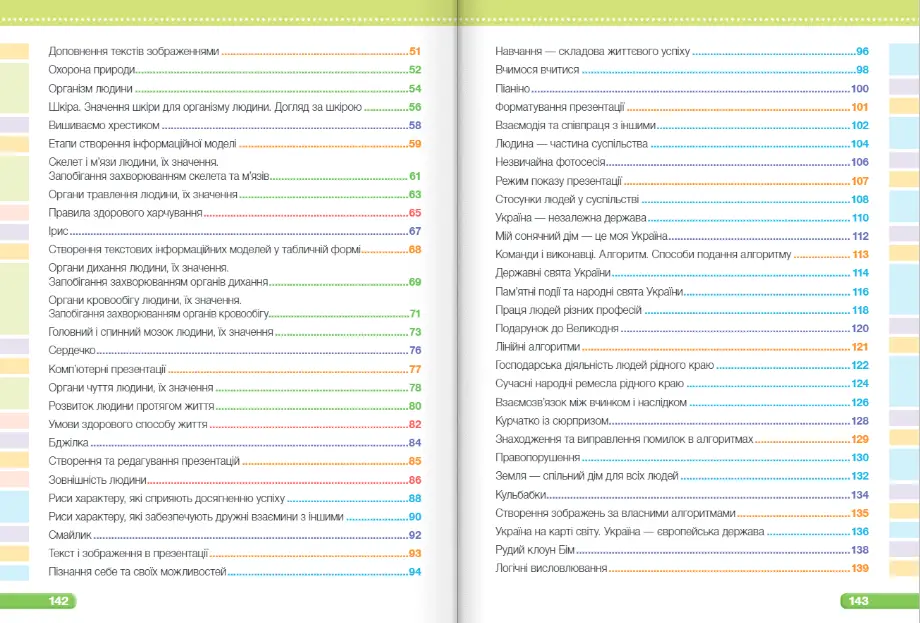Click 'Праця людей різних професій'
This screenshot has height=623, width=920.
tap(569, 310)
